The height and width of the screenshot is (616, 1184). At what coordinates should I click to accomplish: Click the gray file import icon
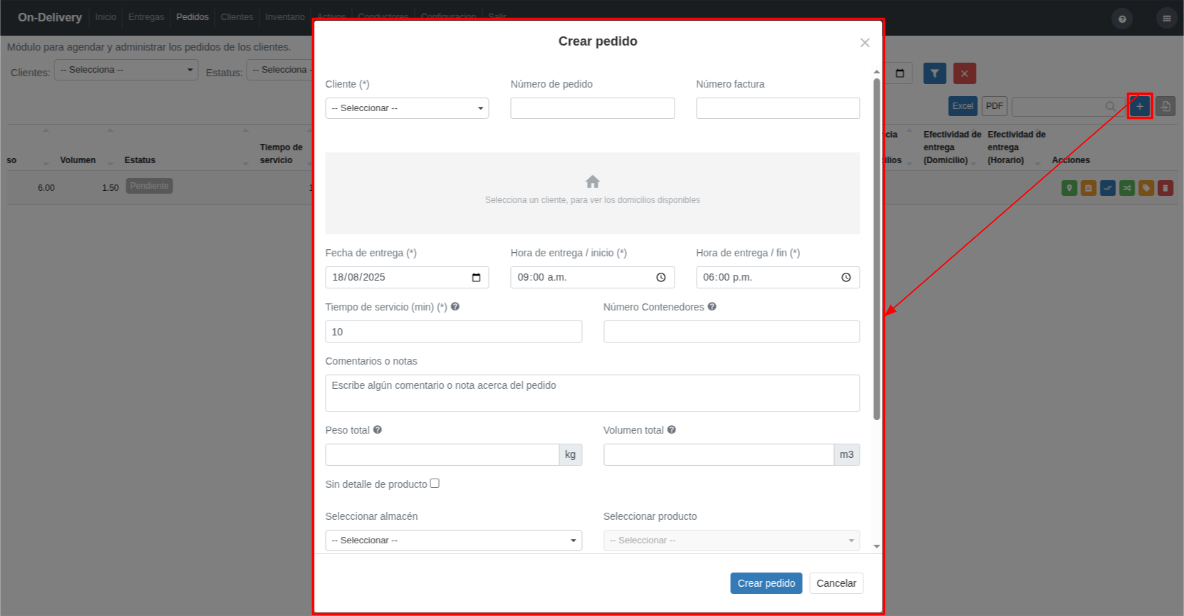(x=1165, y=106)
